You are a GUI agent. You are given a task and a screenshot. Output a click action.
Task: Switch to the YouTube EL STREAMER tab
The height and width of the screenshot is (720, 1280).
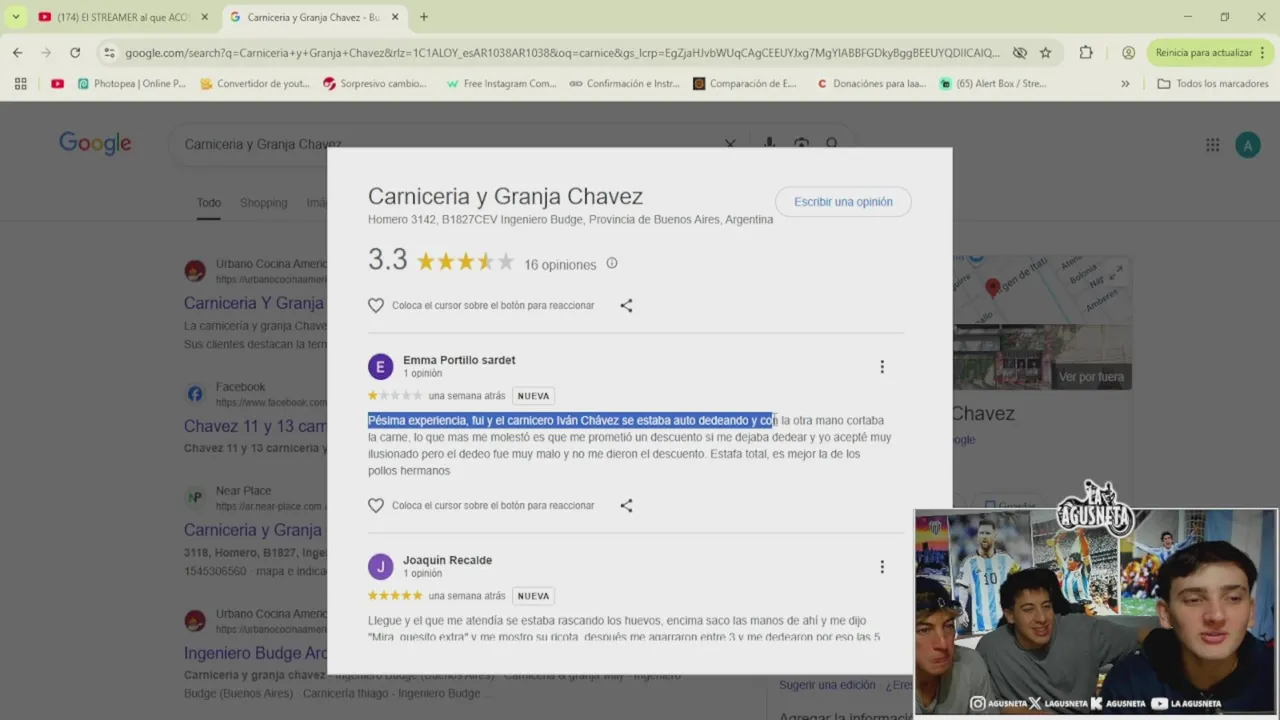pos(122,17)
